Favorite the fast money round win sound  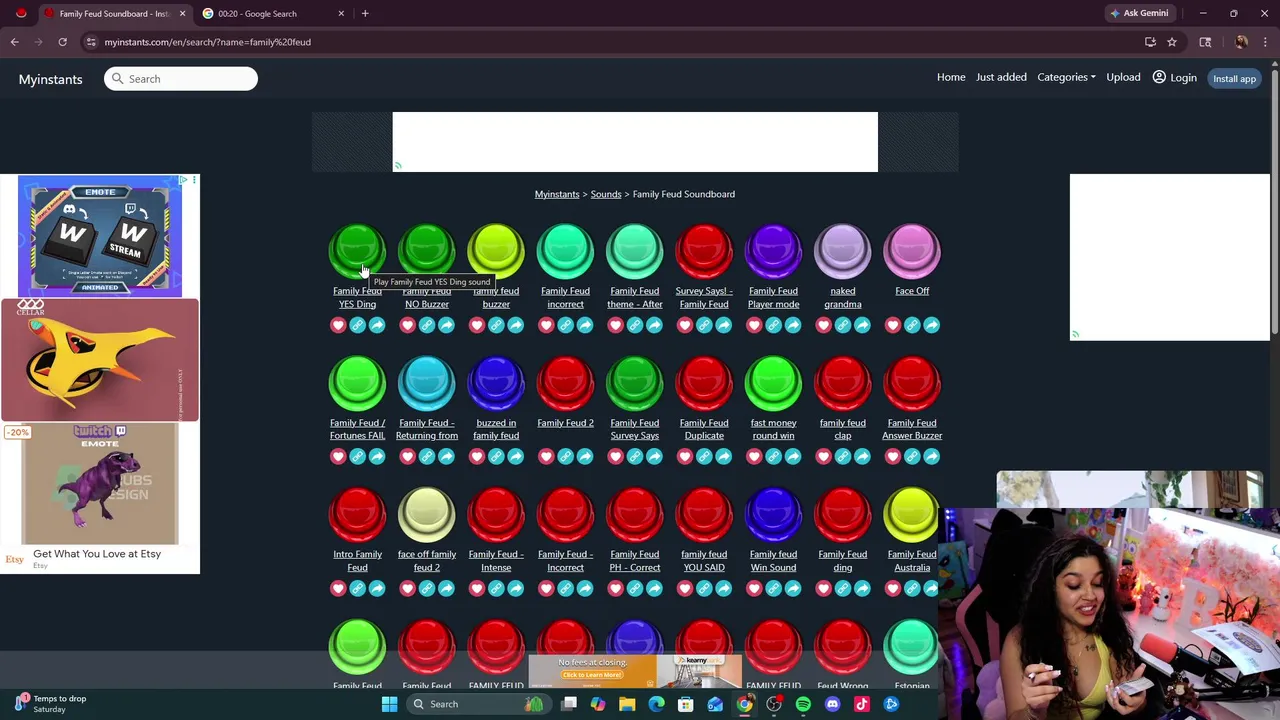pyautogui.click(x=754, y=457)
